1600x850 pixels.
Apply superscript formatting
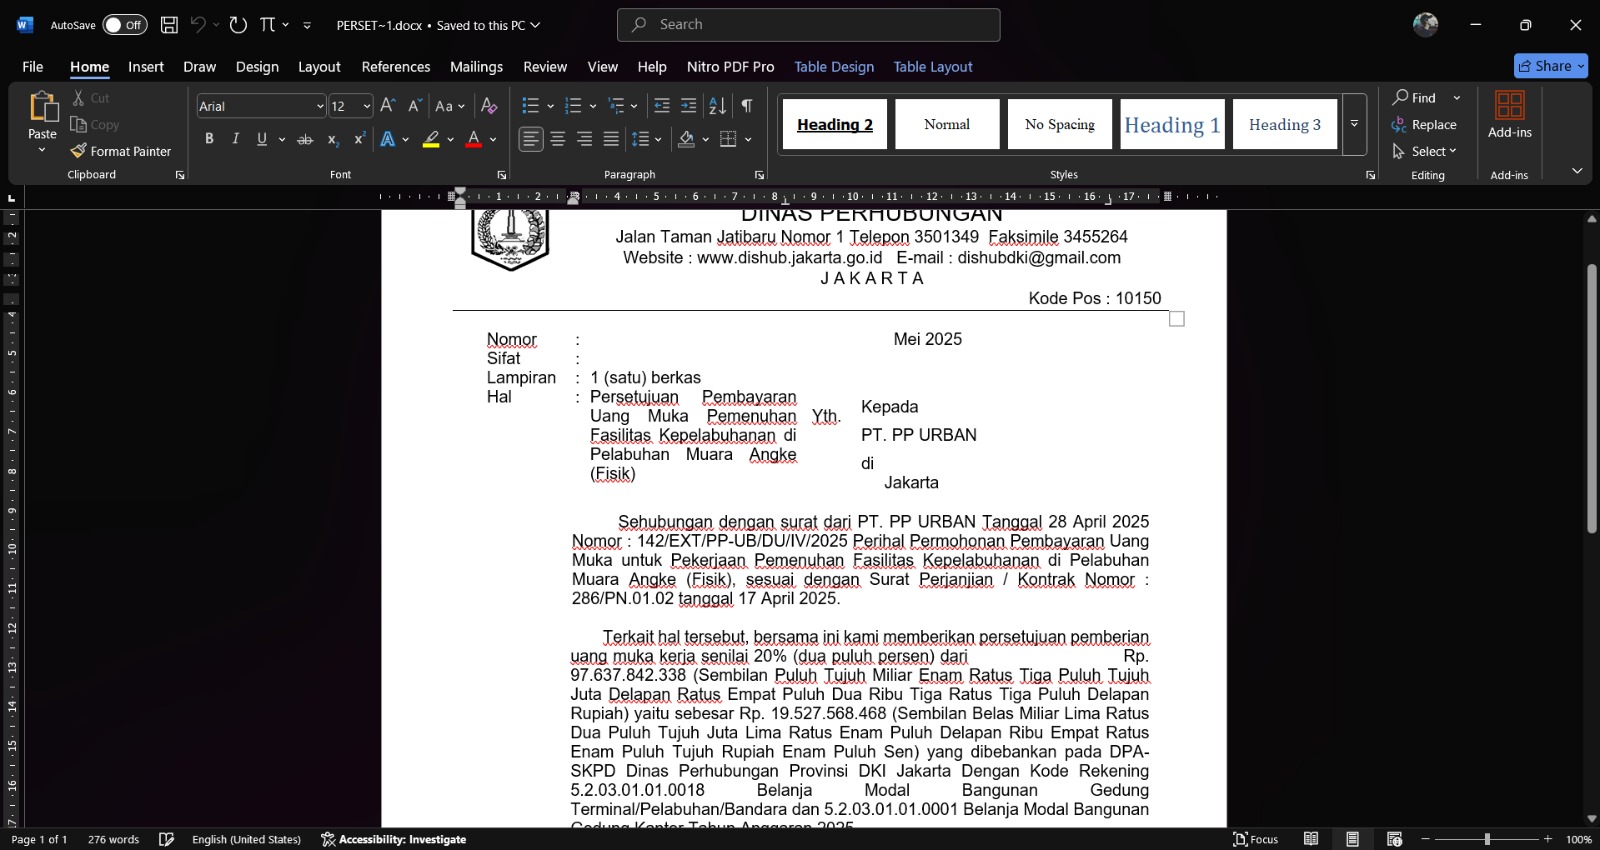pyautogui.click(x=359, y=139)
